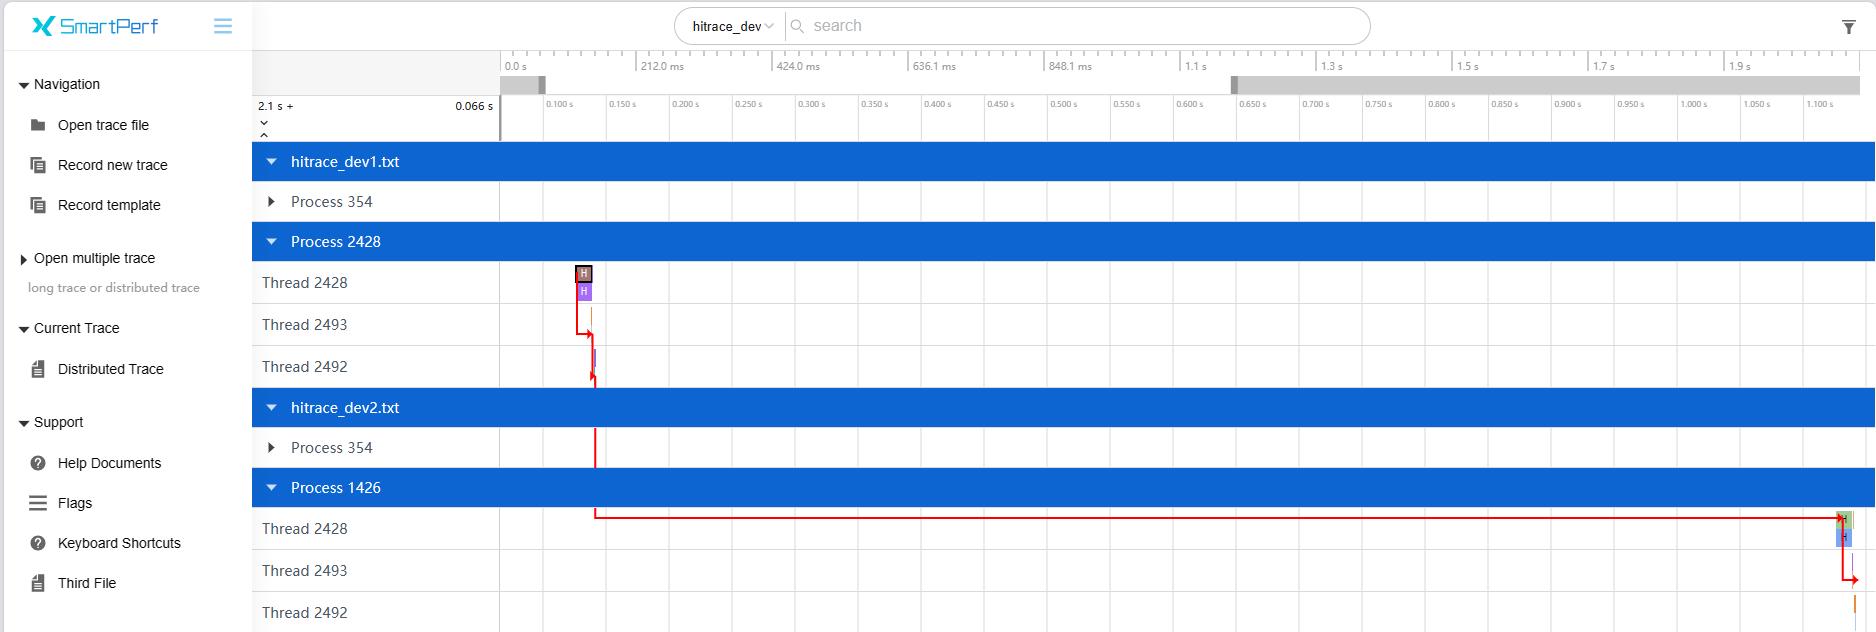The height and width of the screenshot is (632, 1876).
Task: Expand the Open multiple trace section
Action: 24,259
